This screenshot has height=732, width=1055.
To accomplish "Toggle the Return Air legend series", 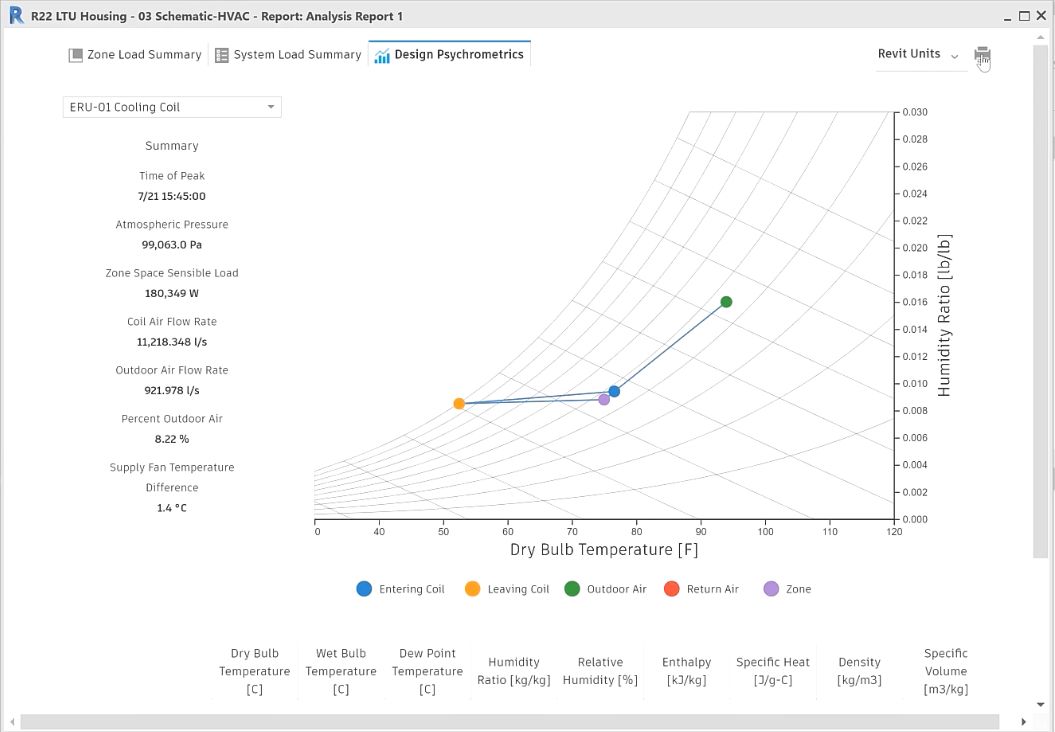I will (x=702, y=589).
